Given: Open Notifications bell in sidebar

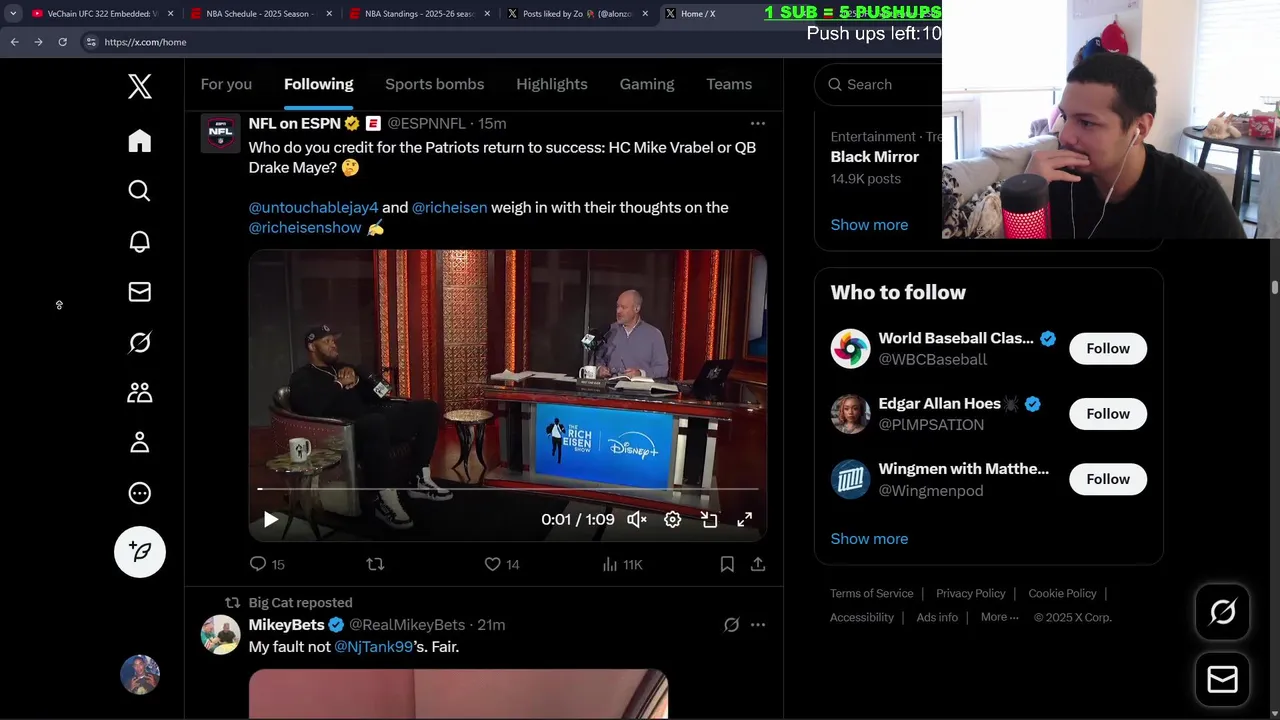Looking at the screenshot, I should (x=140, y=241).
